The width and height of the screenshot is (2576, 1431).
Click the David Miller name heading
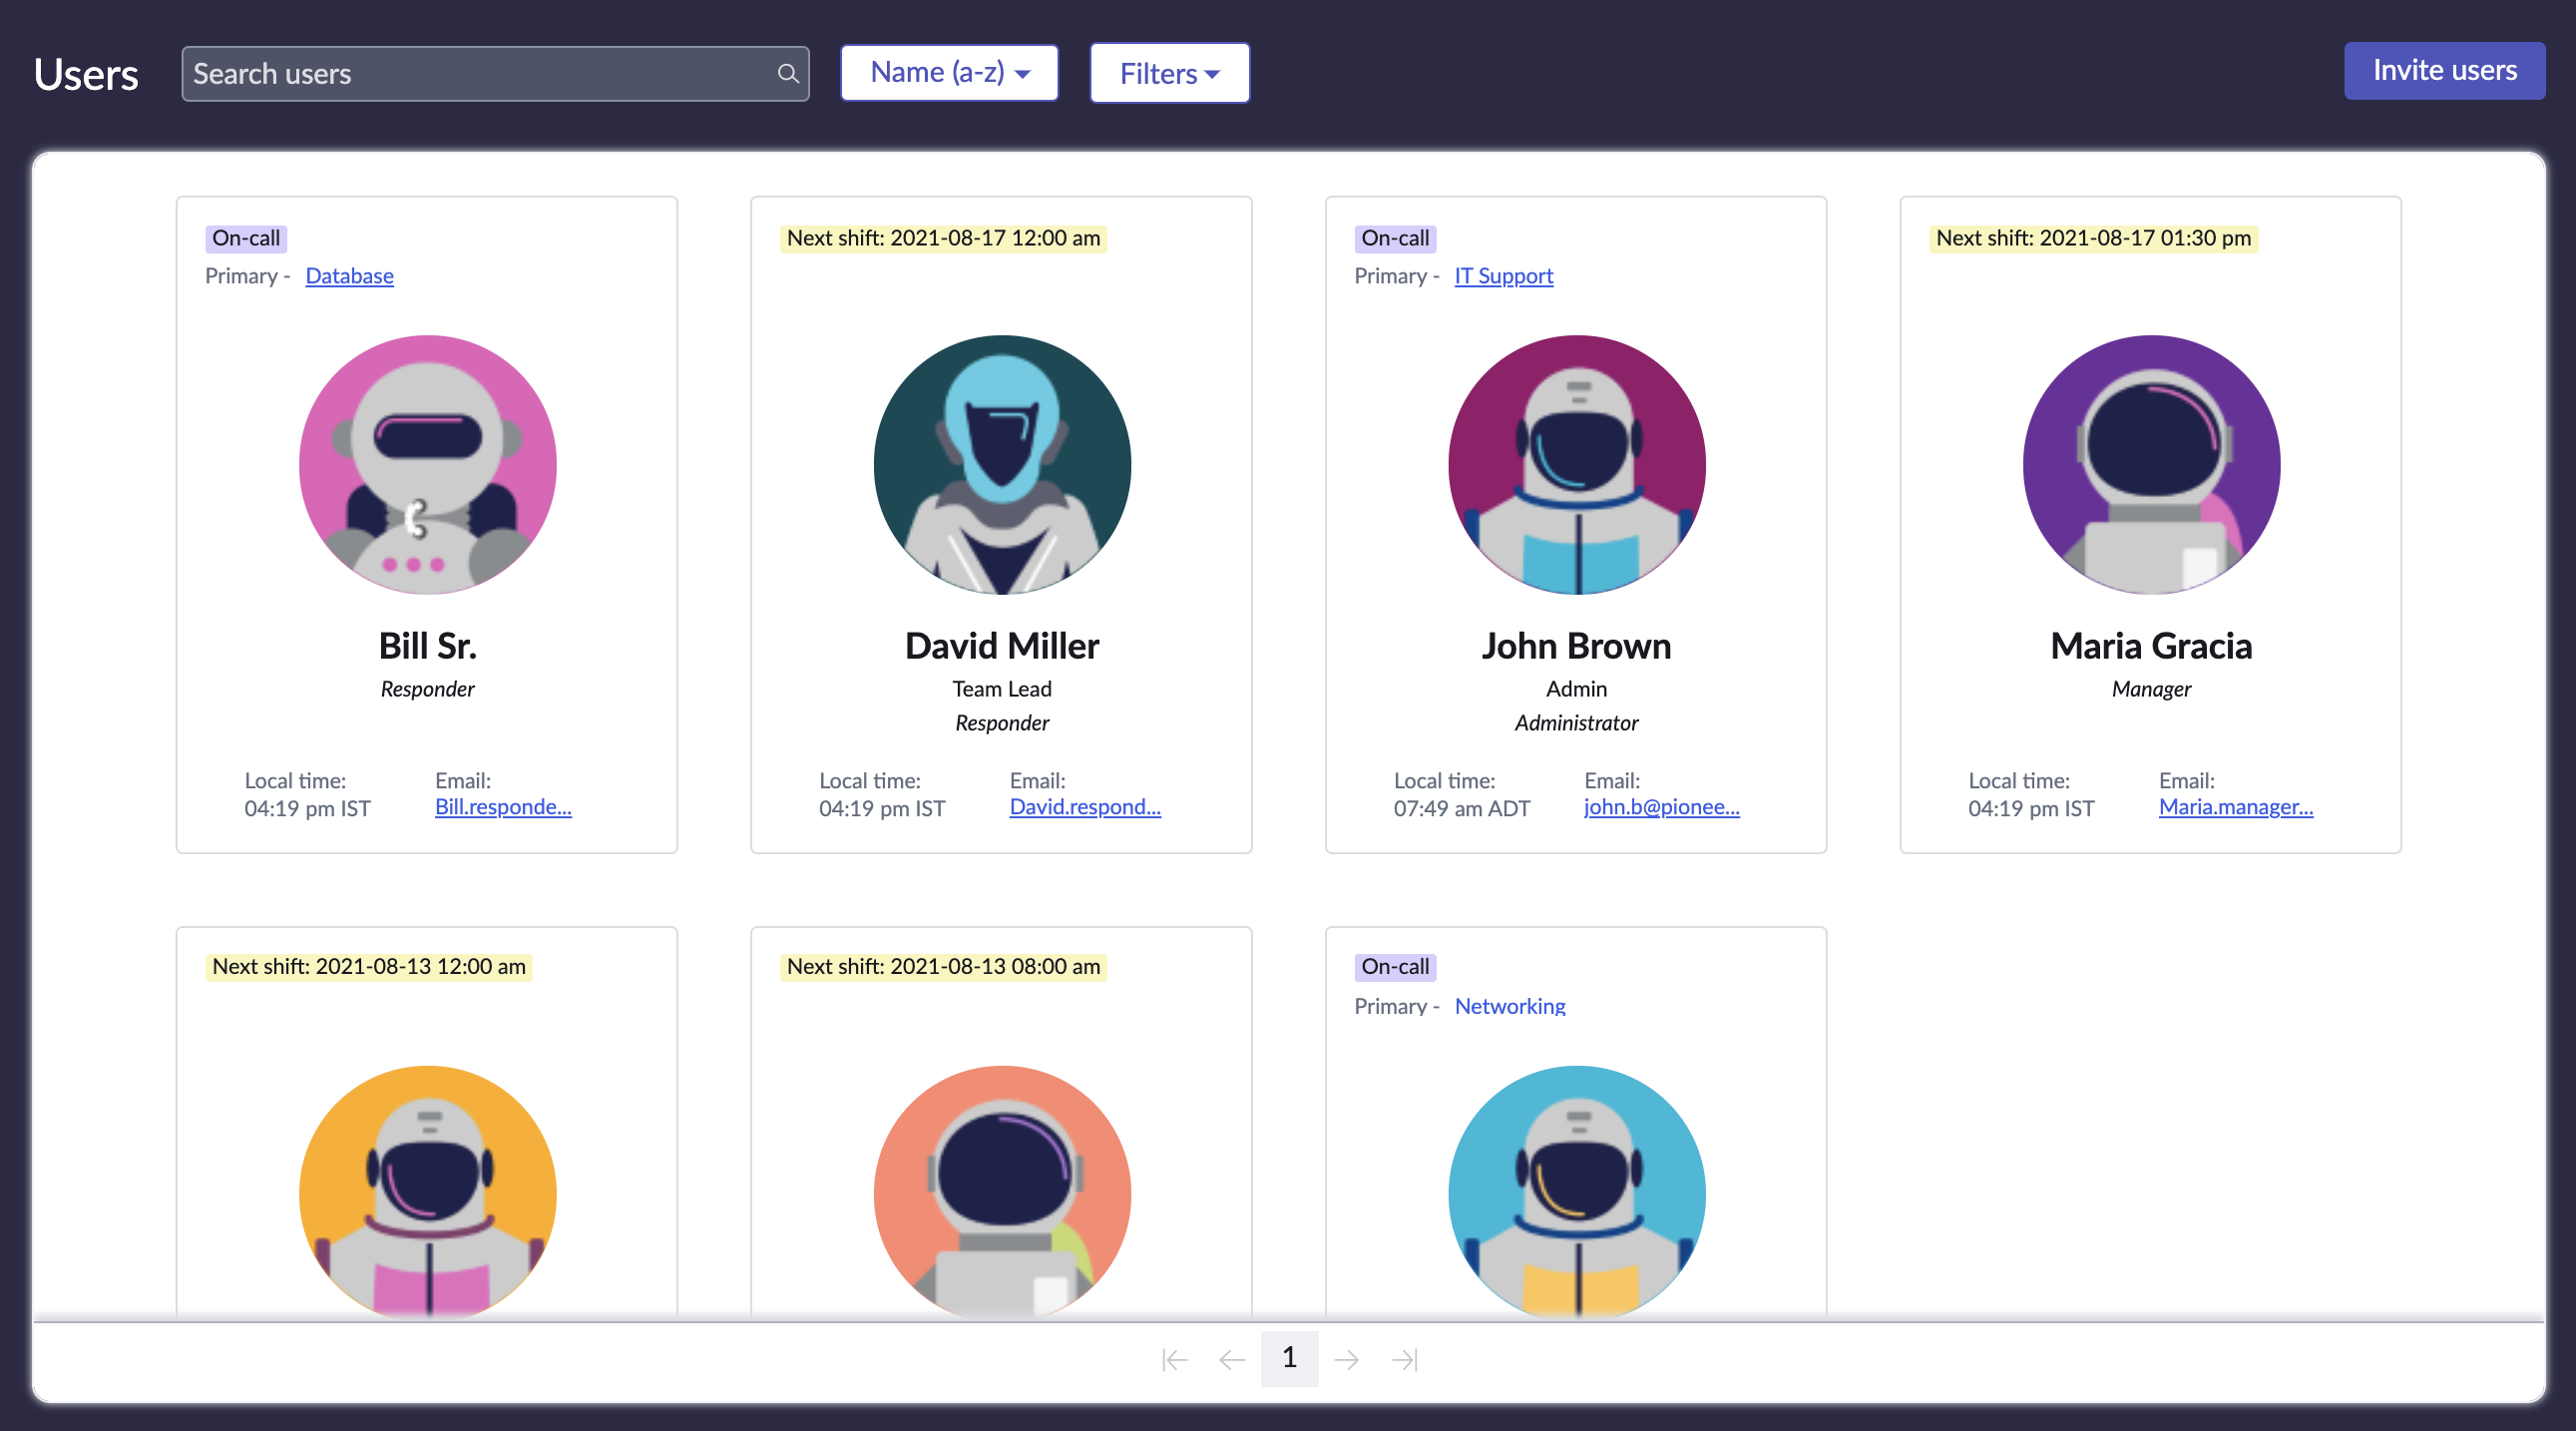1002,646
